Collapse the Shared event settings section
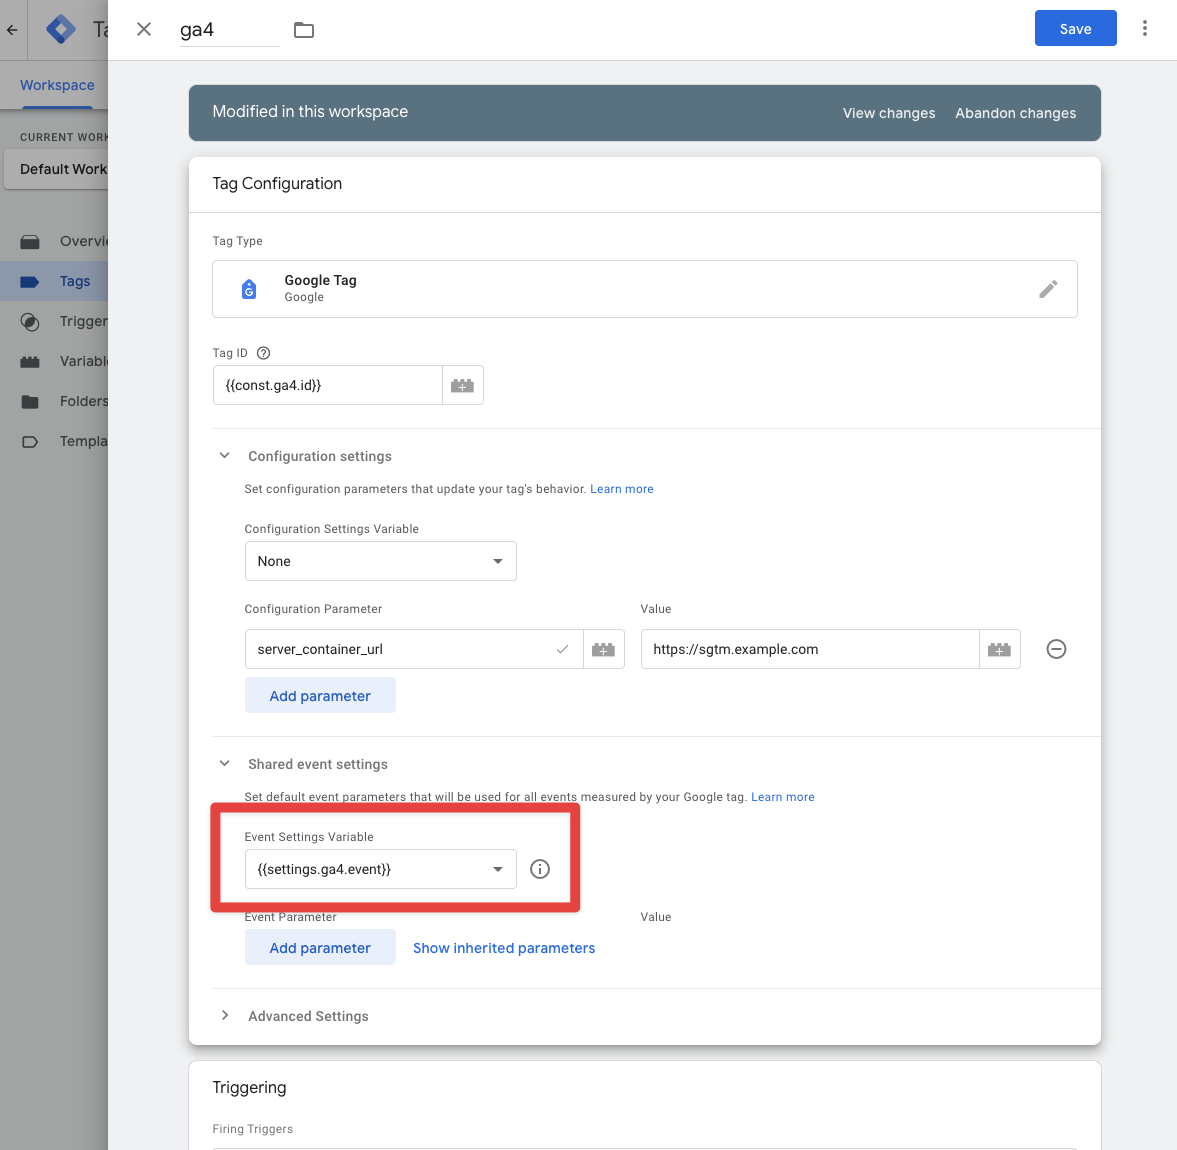 click(x=225, y=764)
